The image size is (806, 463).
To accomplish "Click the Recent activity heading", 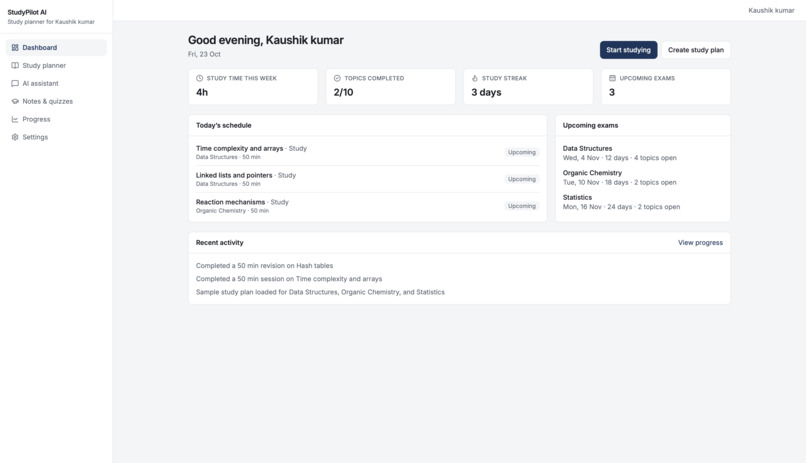I will click(x=219, y=243).
